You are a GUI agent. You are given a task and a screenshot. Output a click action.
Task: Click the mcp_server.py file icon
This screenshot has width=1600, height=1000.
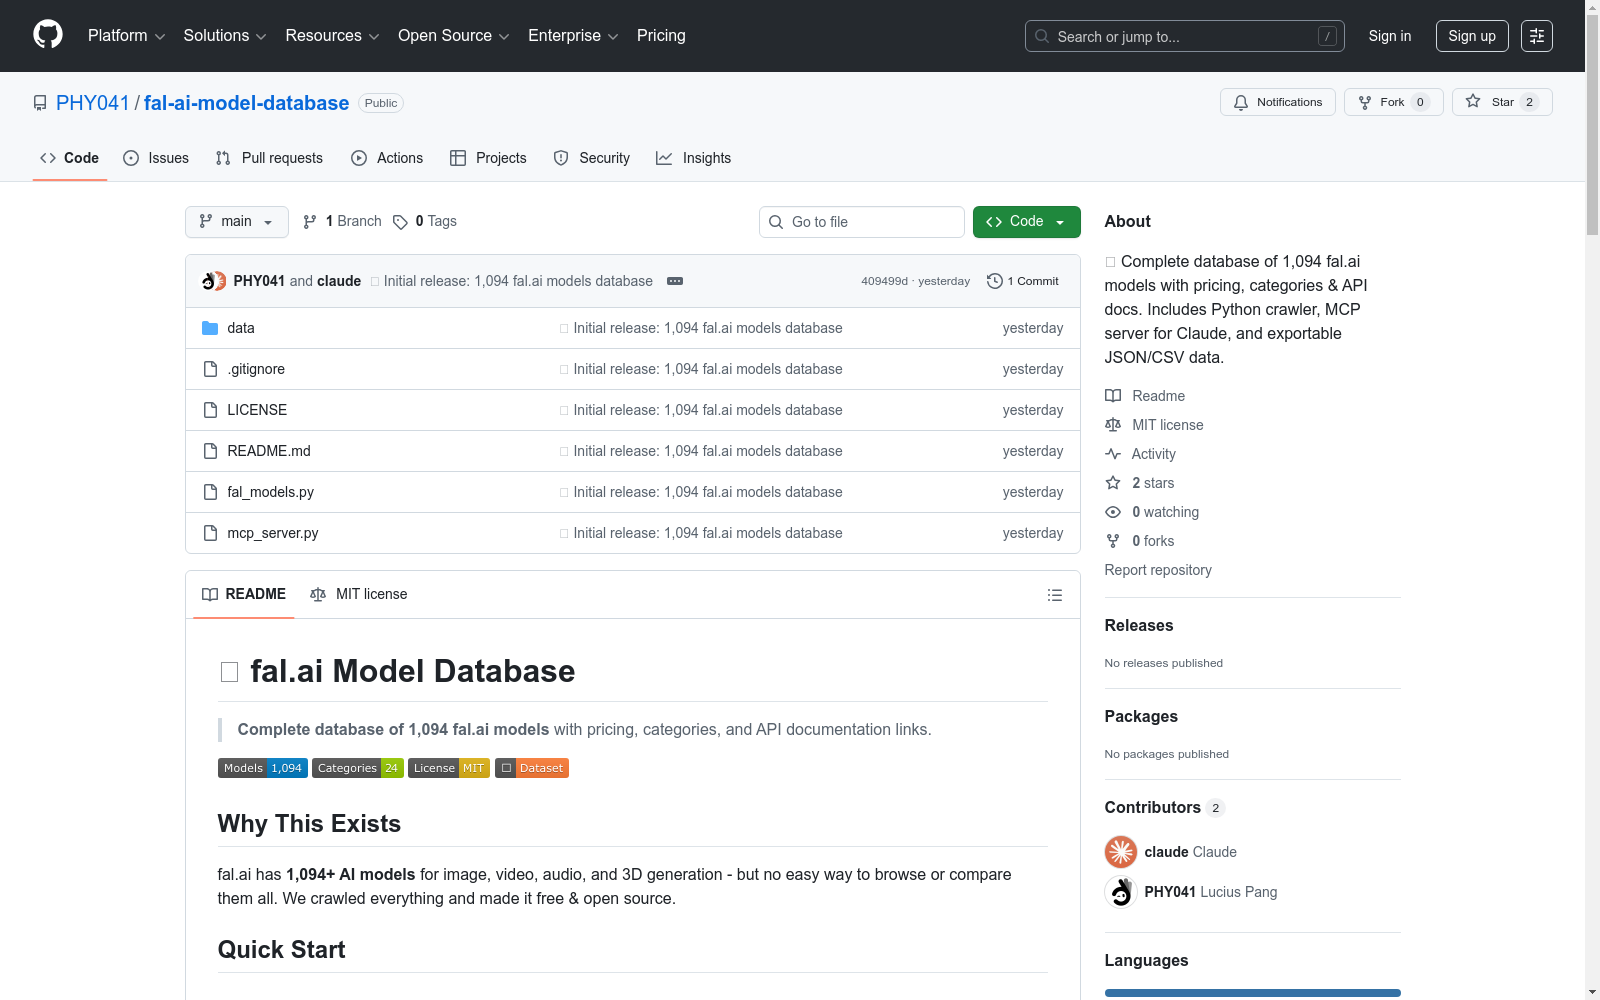click(210, 533)
